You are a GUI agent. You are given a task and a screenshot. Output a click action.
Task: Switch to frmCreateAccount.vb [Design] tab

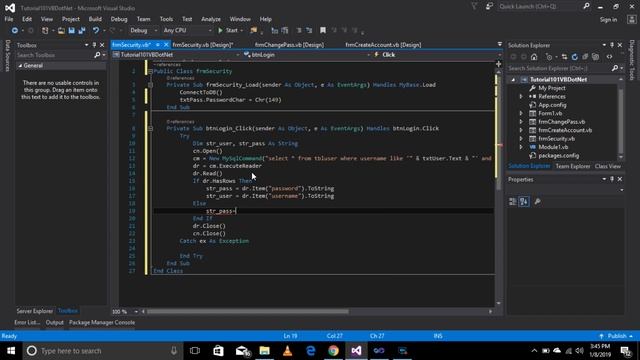[383, 45]
